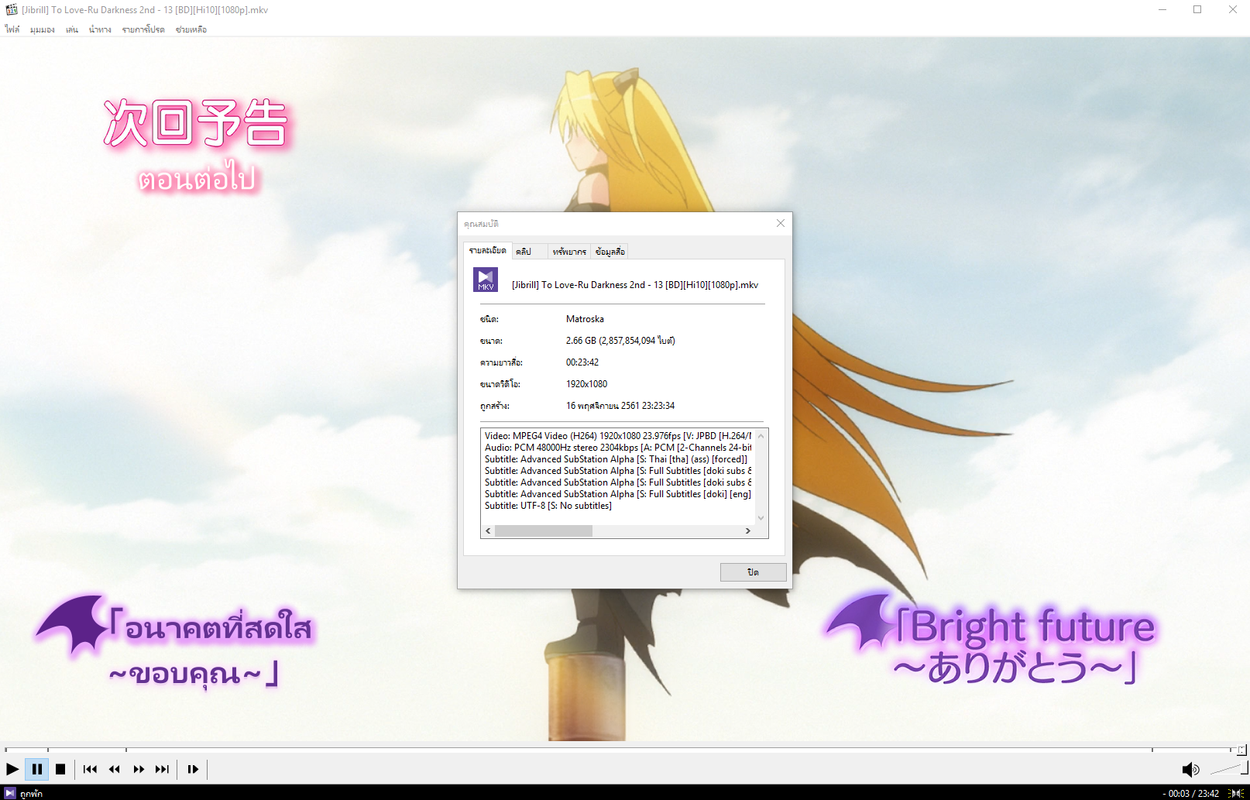Select the รายละเอียด tab in properties dialog
Image resolution: width=1250 pixels, height=800 pixels.
(x=487, y=250)
